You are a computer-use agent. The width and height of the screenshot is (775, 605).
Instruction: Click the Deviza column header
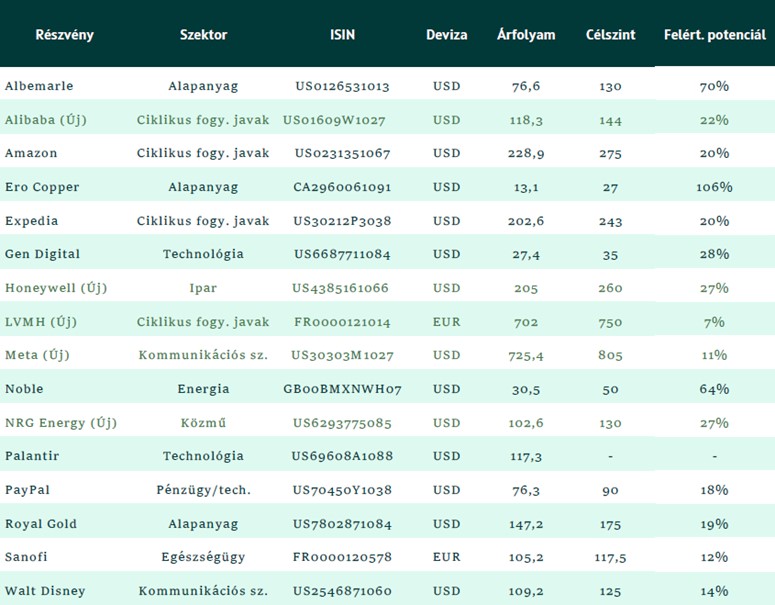click(446, 35)
